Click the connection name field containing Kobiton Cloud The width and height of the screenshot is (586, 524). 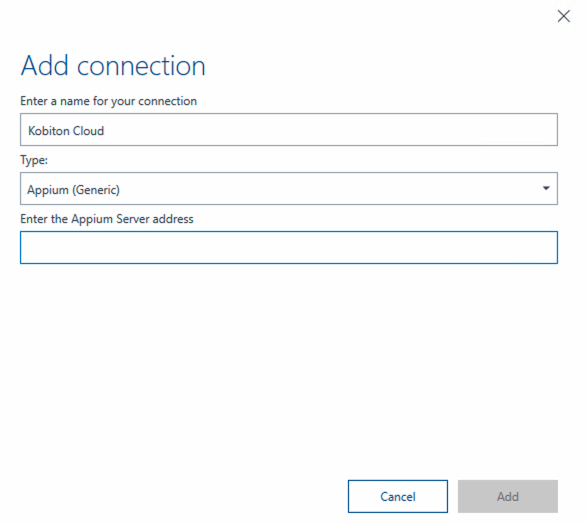[x=289, y=130]
